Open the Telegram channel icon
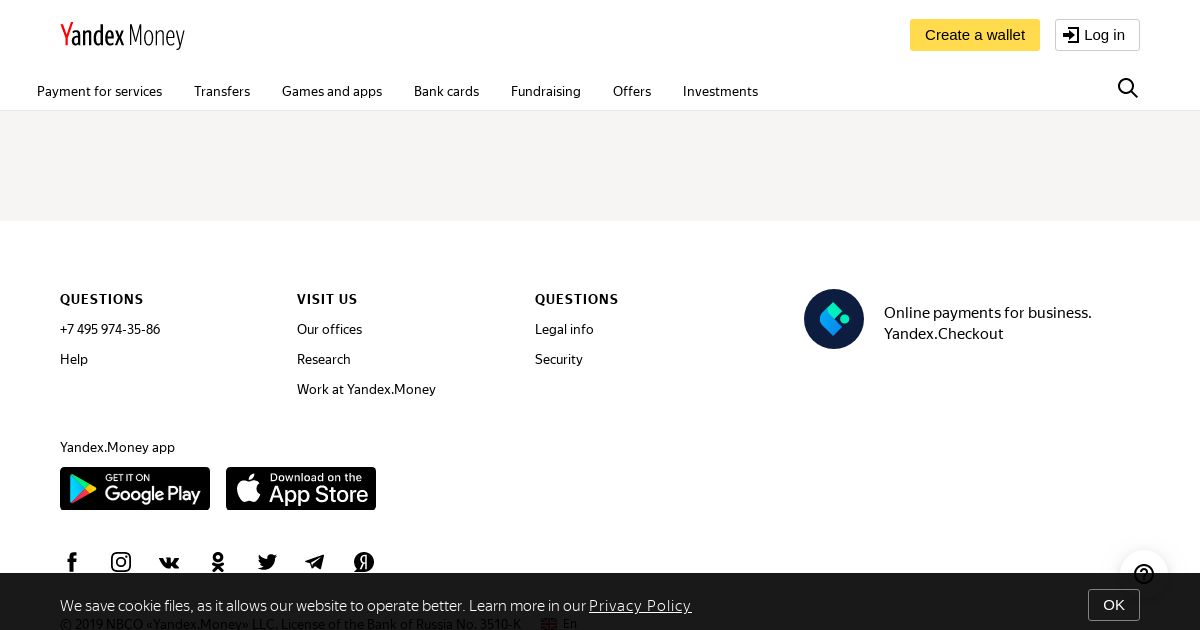 [x=315, y=562]
